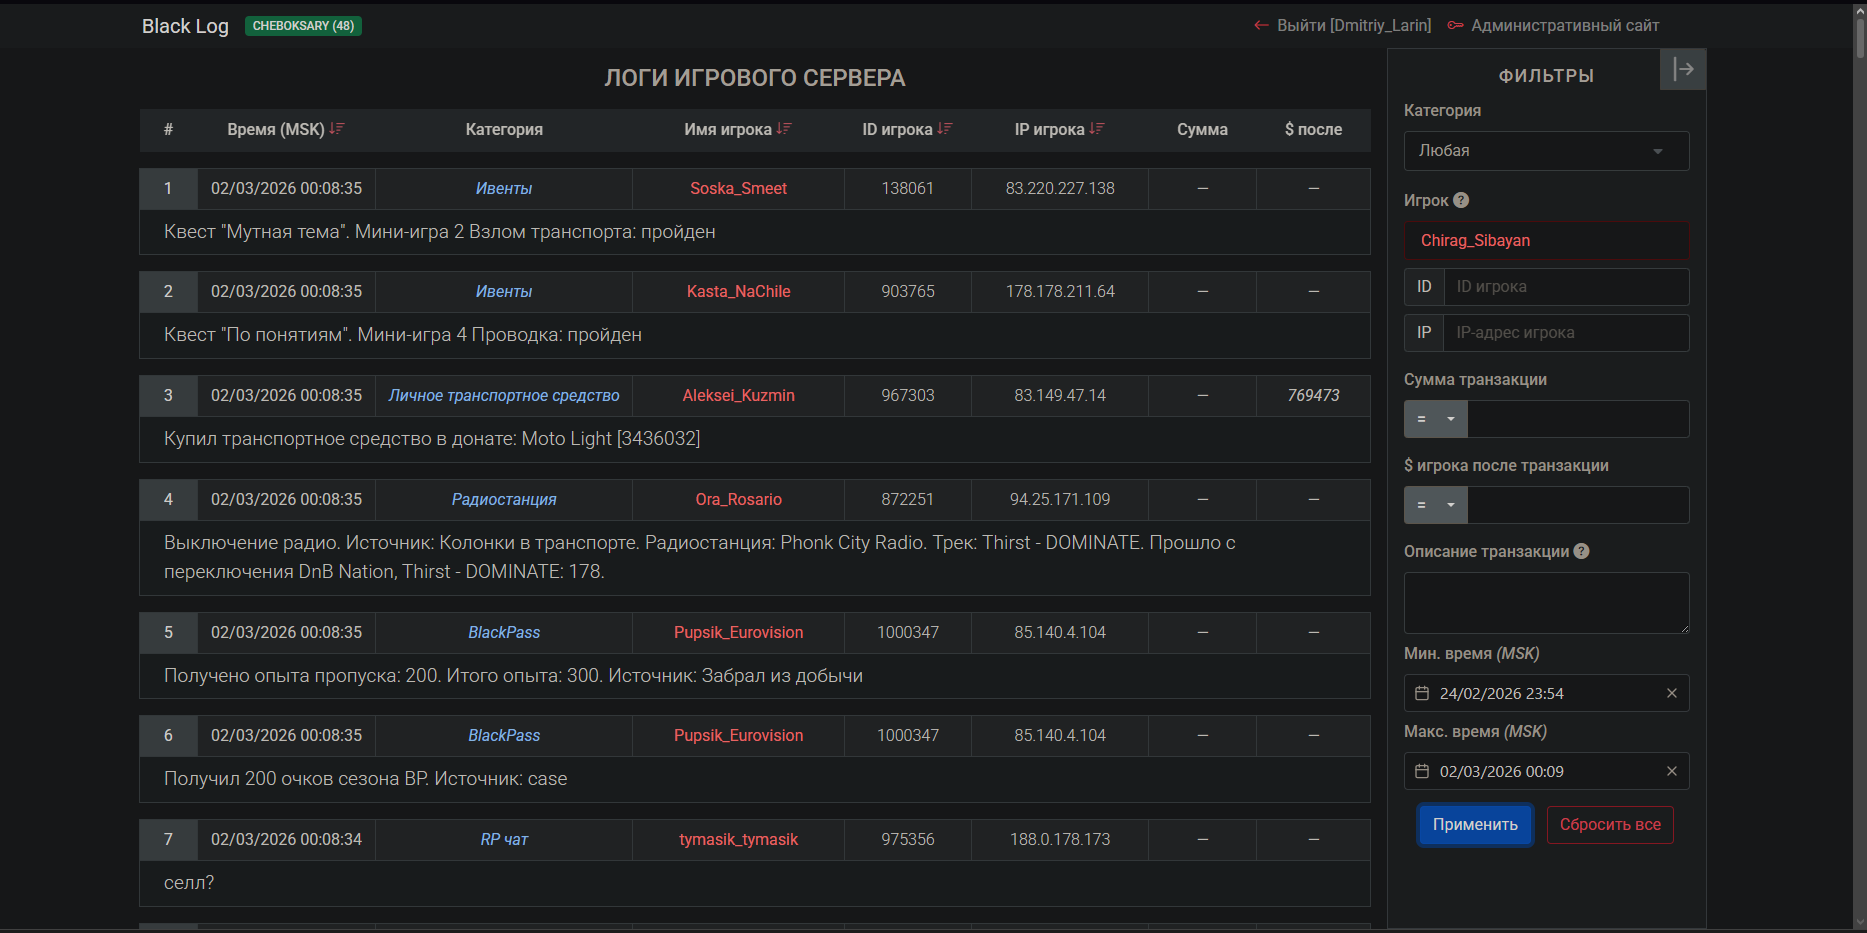Sort by ID игрока sort icon
1867x933 pixels.
tap(945, 129)
